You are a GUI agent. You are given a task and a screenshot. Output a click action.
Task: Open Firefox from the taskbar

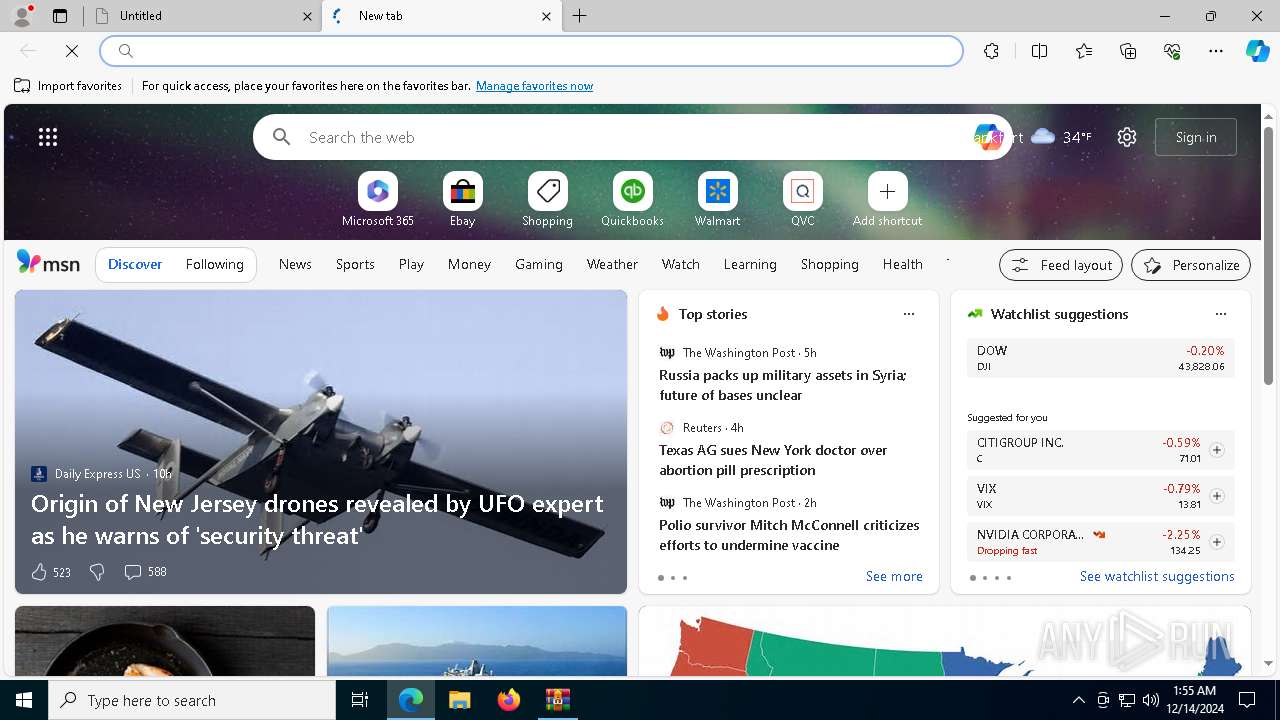pos(508,700)
